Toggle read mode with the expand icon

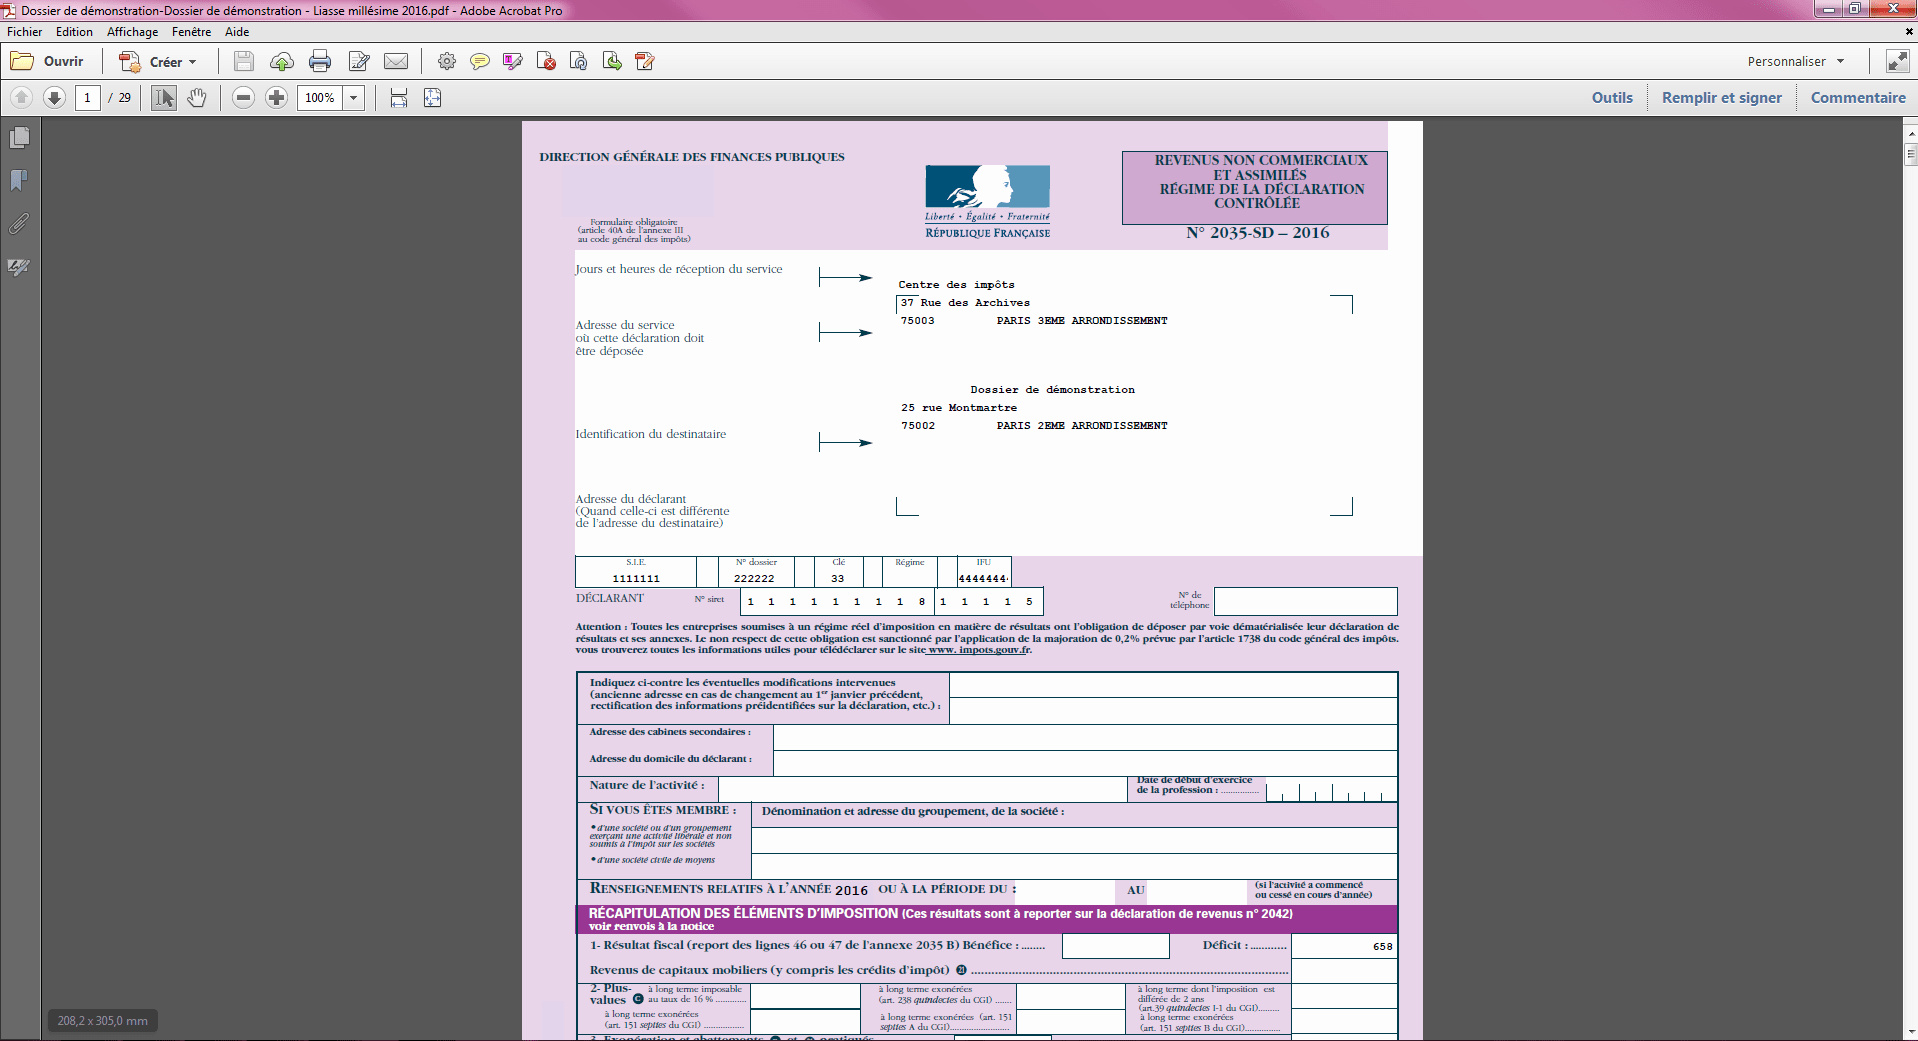tap(1897, 62)
